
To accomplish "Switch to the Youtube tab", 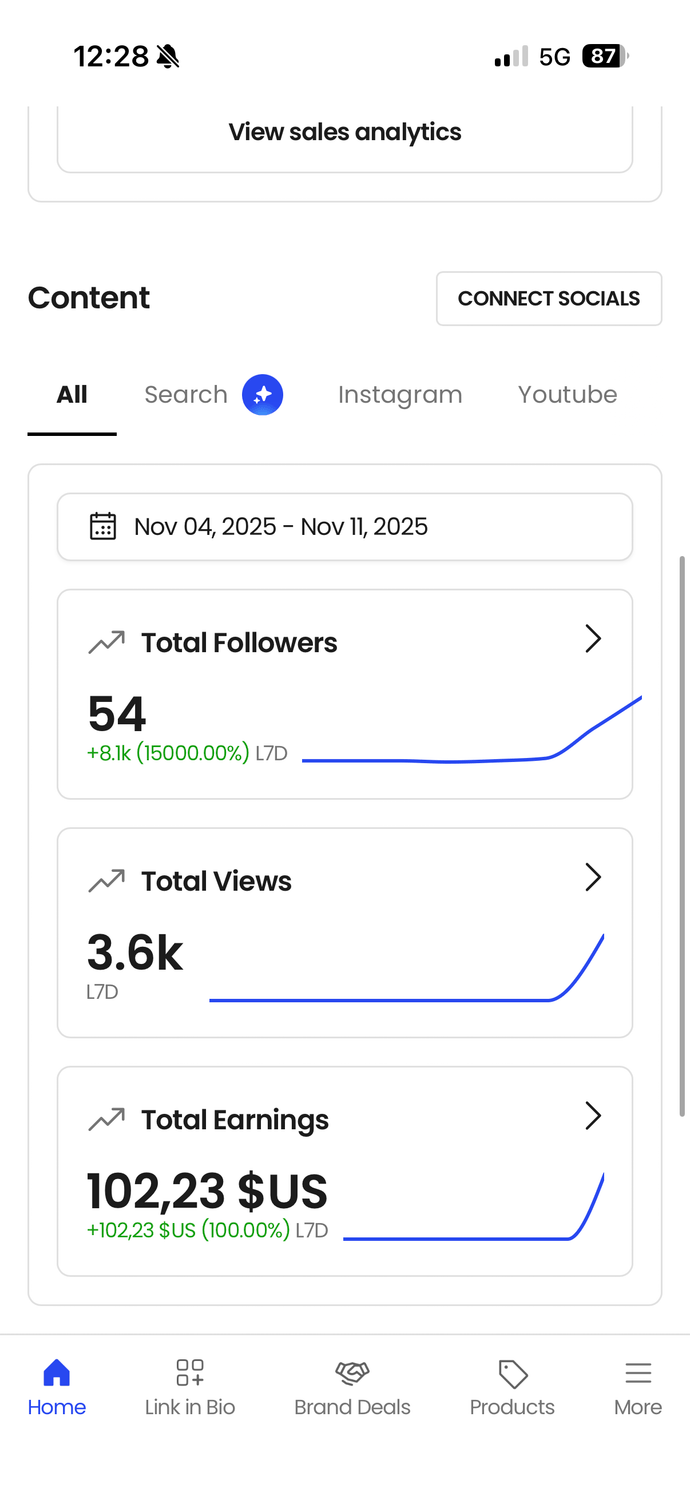I will [x=567, y=395].
